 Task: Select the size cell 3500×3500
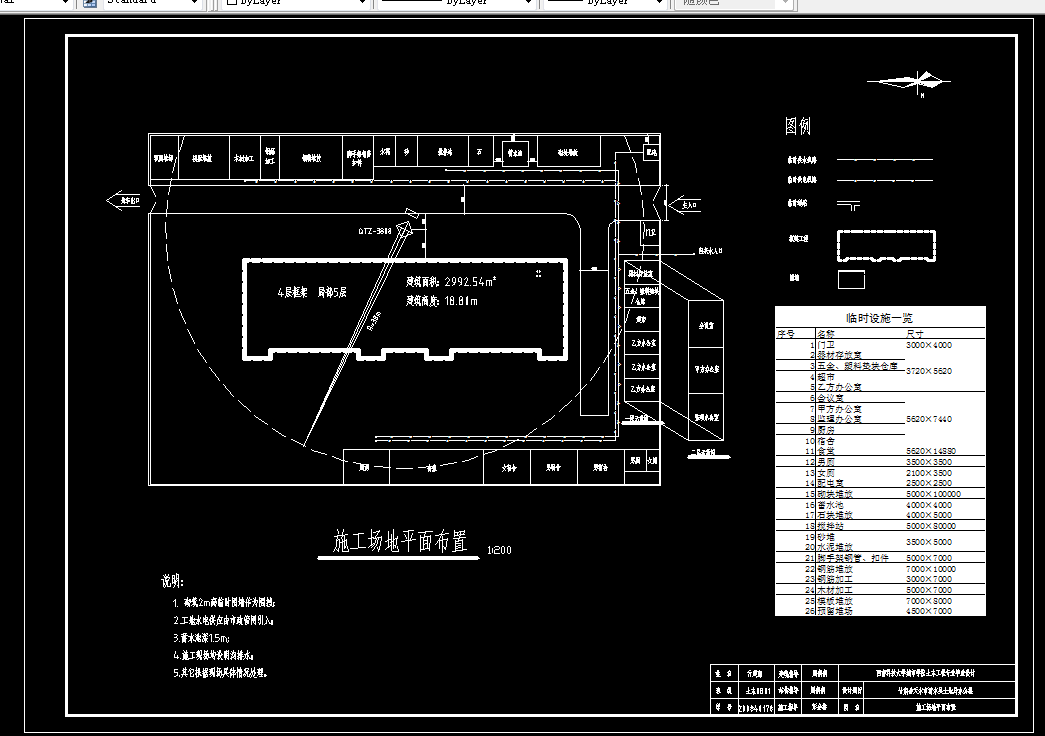[929, 462]
